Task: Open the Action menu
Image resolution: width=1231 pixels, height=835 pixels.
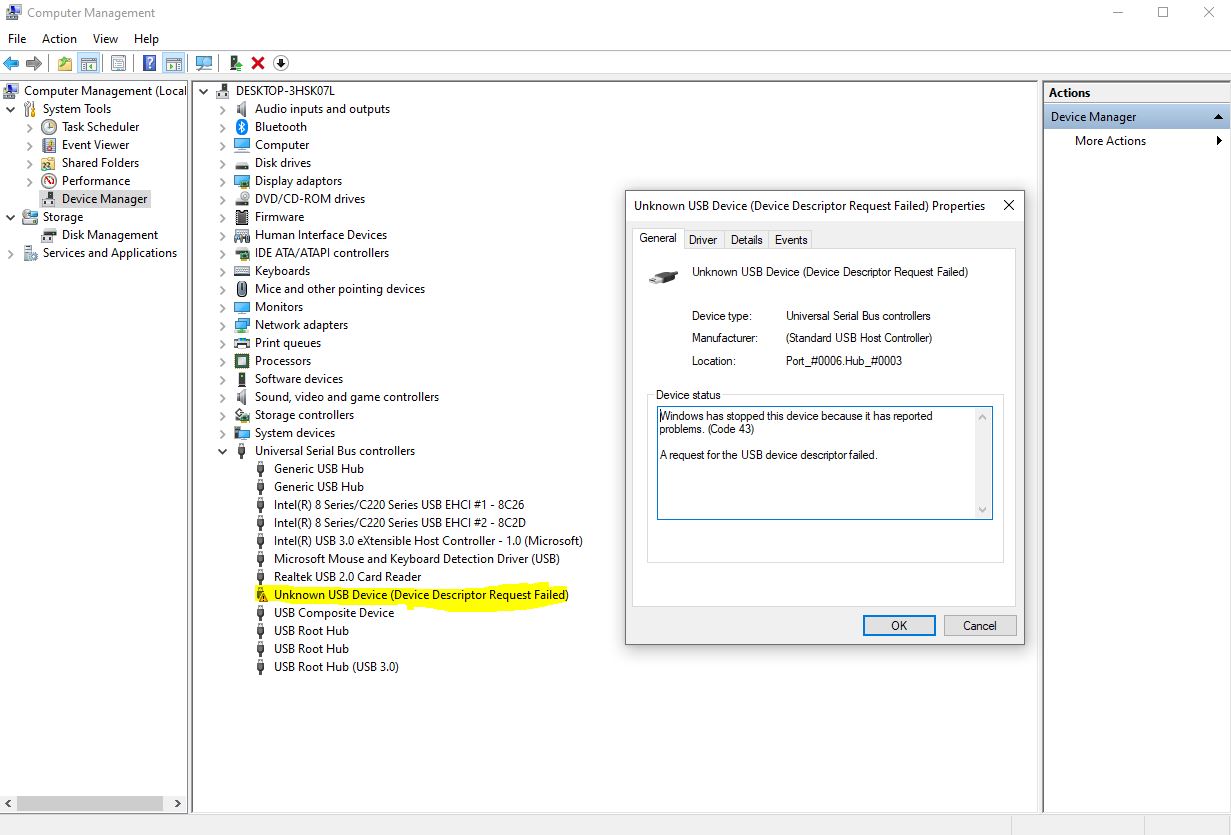Action: point(59,39)
